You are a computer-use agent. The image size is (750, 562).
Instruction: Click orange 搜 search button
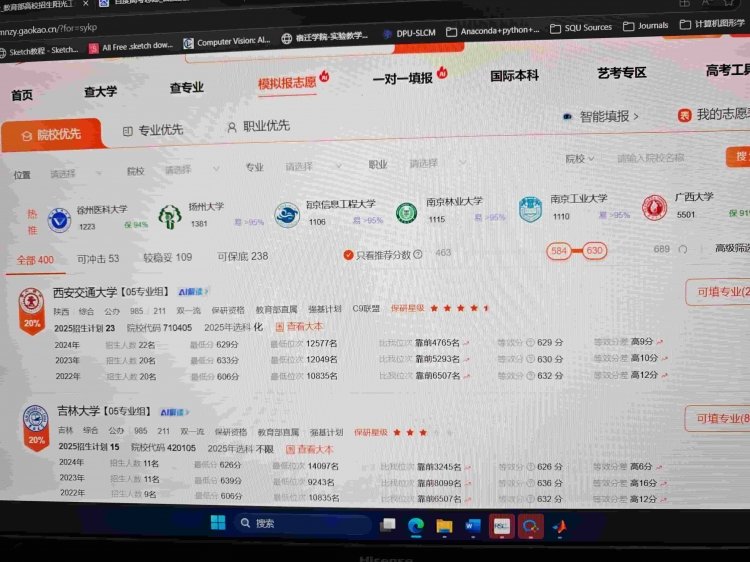point(738,156)
